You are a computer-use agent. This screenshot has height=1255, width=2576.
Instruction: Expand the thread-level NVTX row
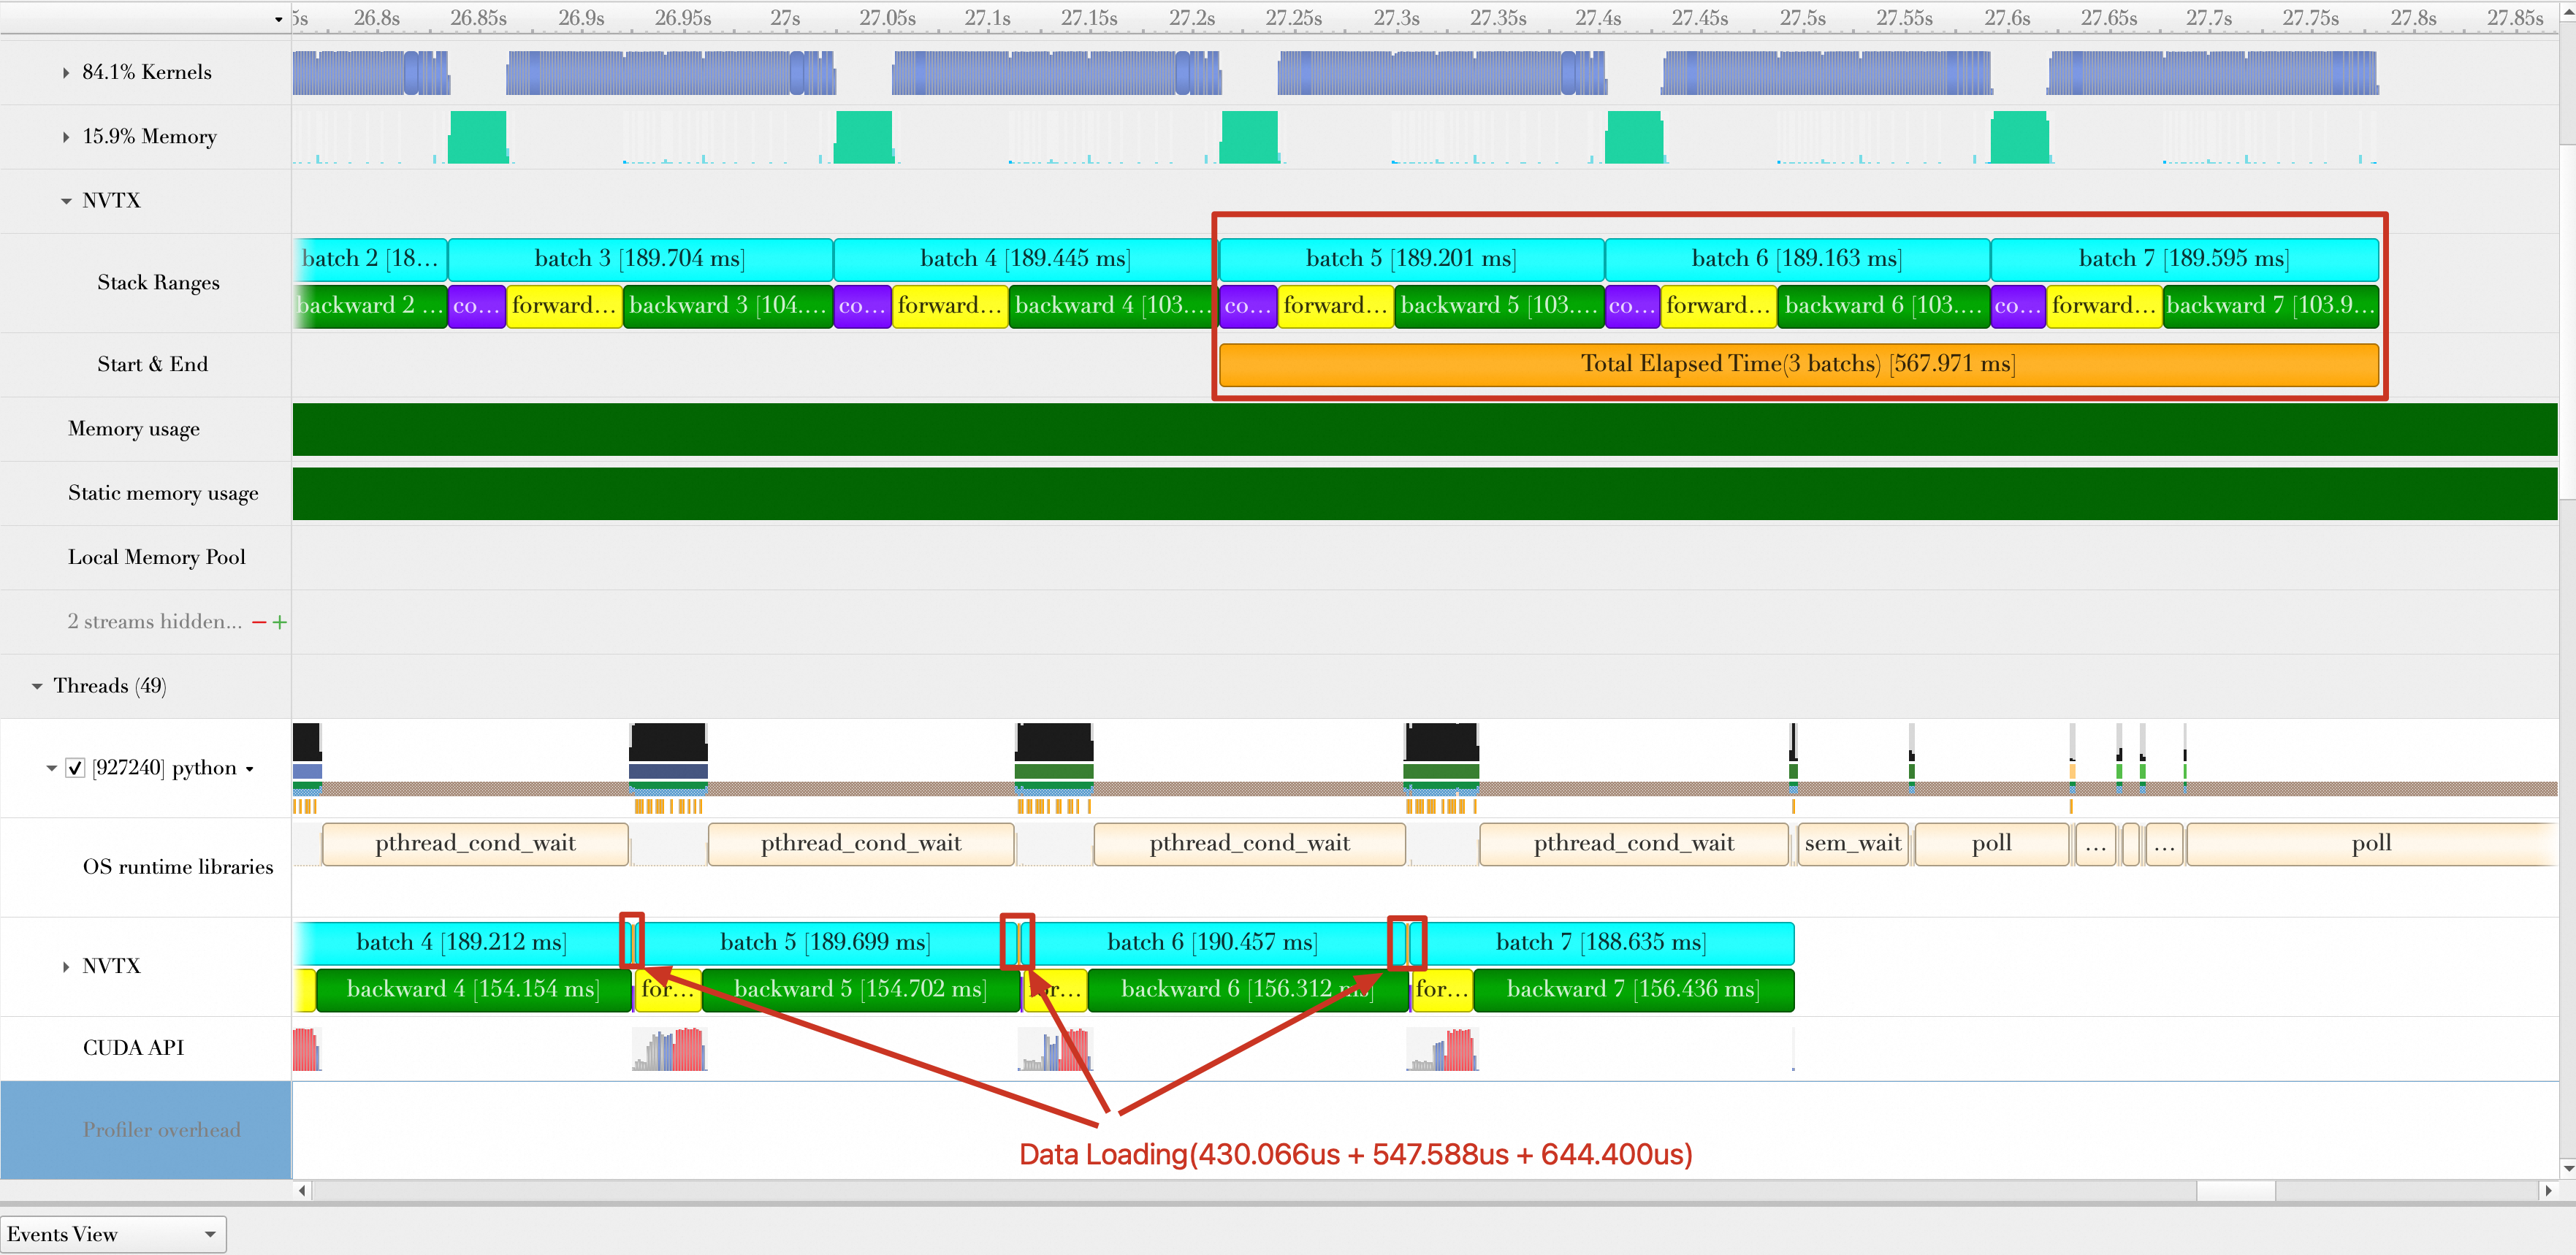click(66, 966)
